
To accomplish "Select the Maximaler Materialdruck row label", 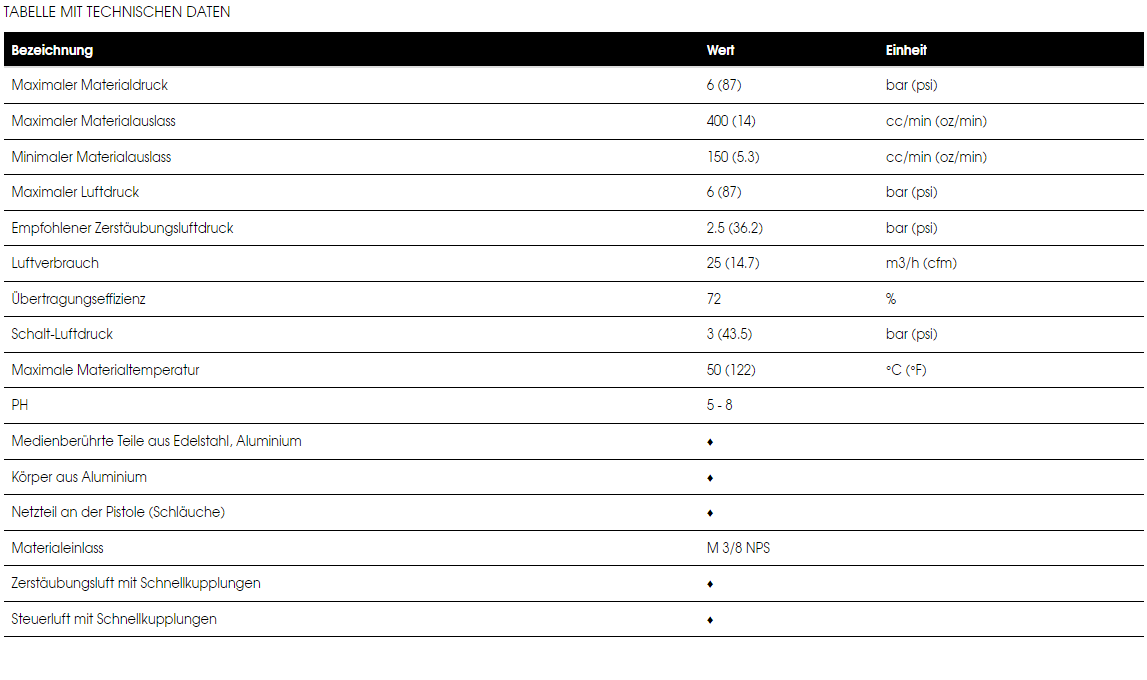I will 89,85.
